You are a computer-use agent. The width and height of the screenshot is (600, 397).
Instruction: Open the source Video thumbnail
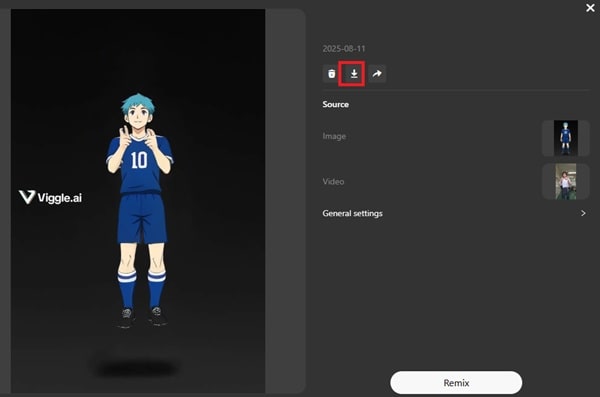(x=566, y=181)
